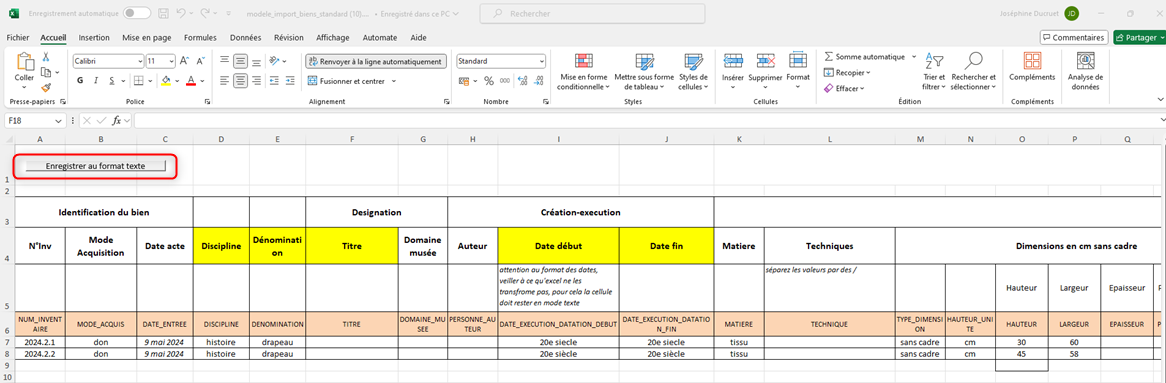
Task: Click the bottom vertical align icon
Action: click(x=257, y=61)
